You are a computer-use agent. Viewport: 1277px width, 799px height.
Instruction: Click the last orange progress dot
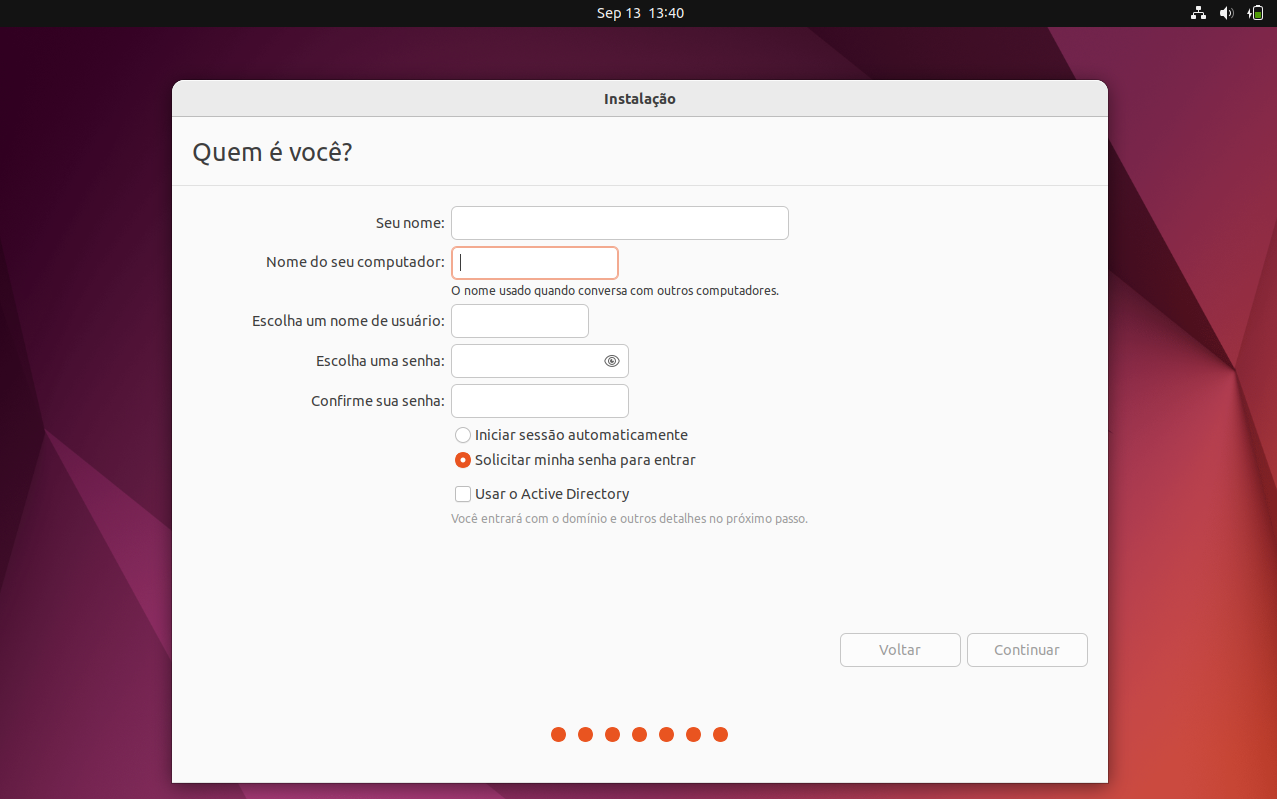tap(720, 735)
